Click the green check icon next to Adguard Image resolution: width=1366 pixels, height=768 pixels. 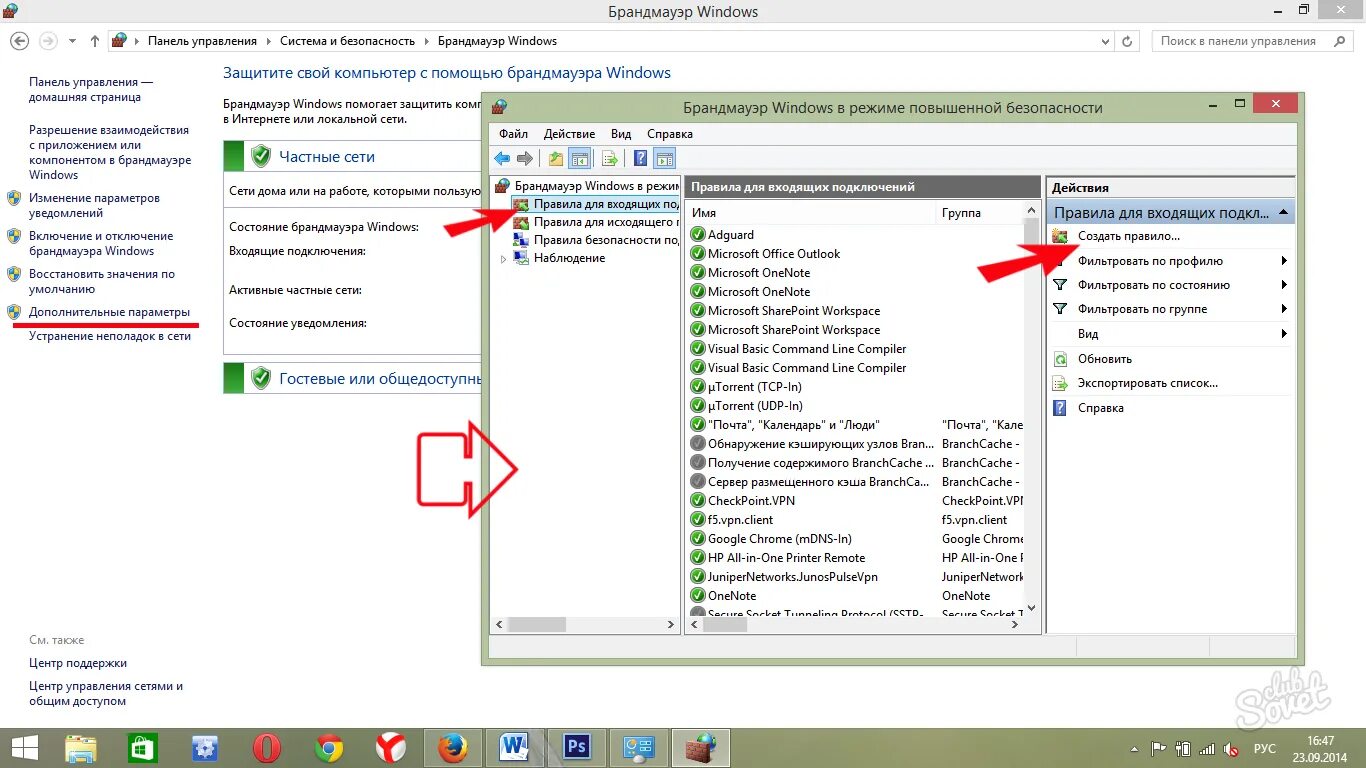click(698, 235)
